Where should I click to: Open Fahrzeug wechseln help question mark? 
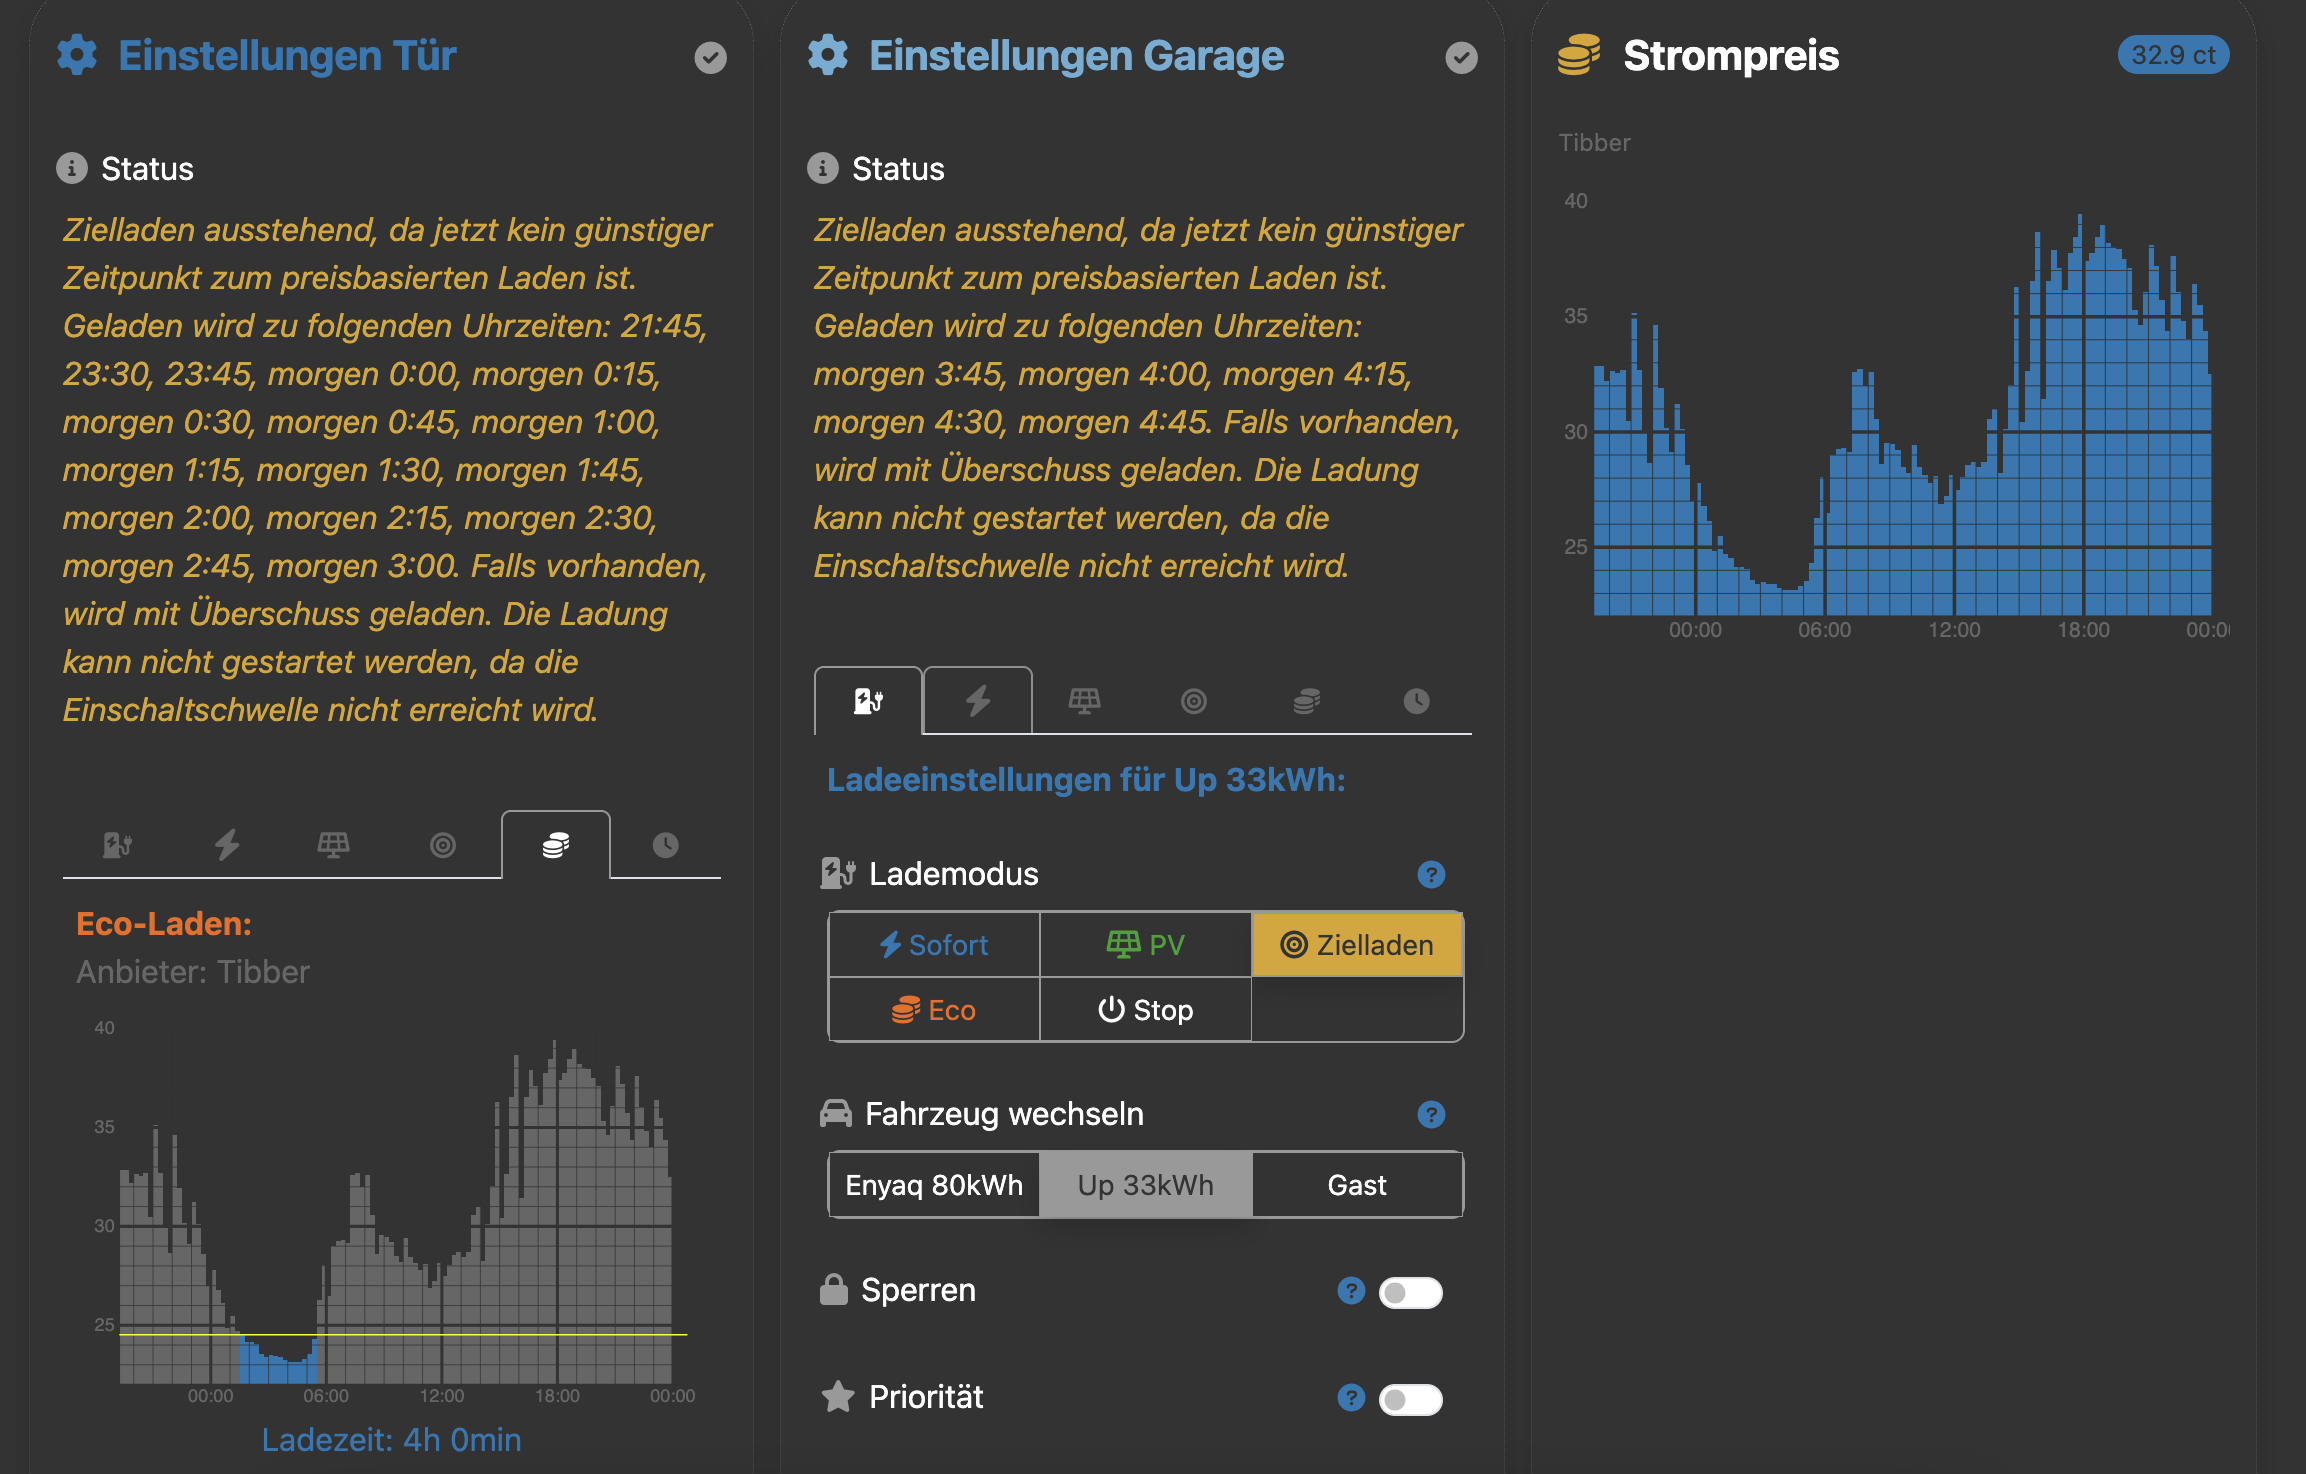[x=1431, y=1114]
